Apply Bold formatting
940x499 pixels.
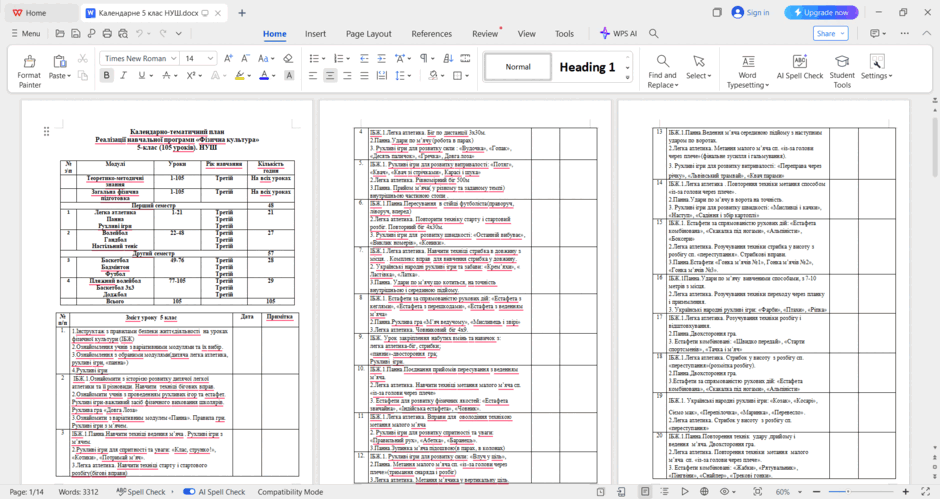click(107, 76)
